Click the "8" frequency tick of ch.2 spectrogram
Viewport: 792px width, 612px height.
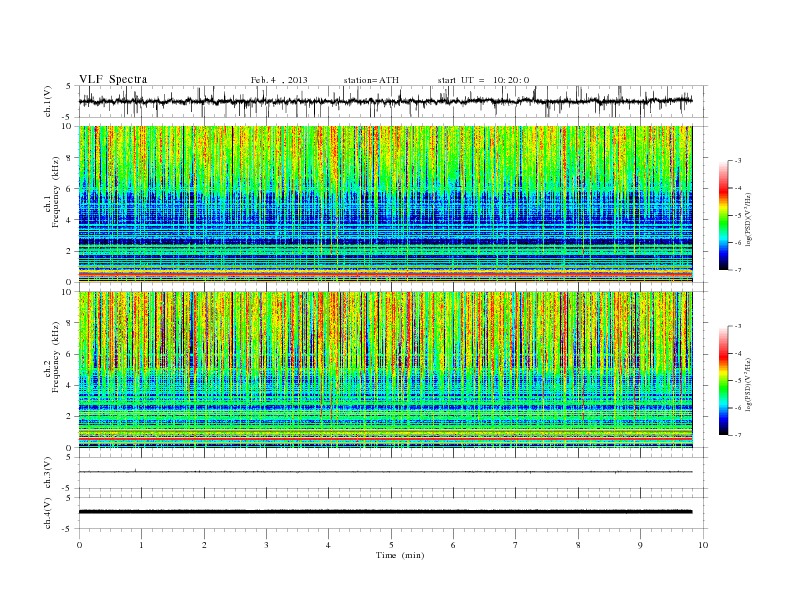pos(70,323)
